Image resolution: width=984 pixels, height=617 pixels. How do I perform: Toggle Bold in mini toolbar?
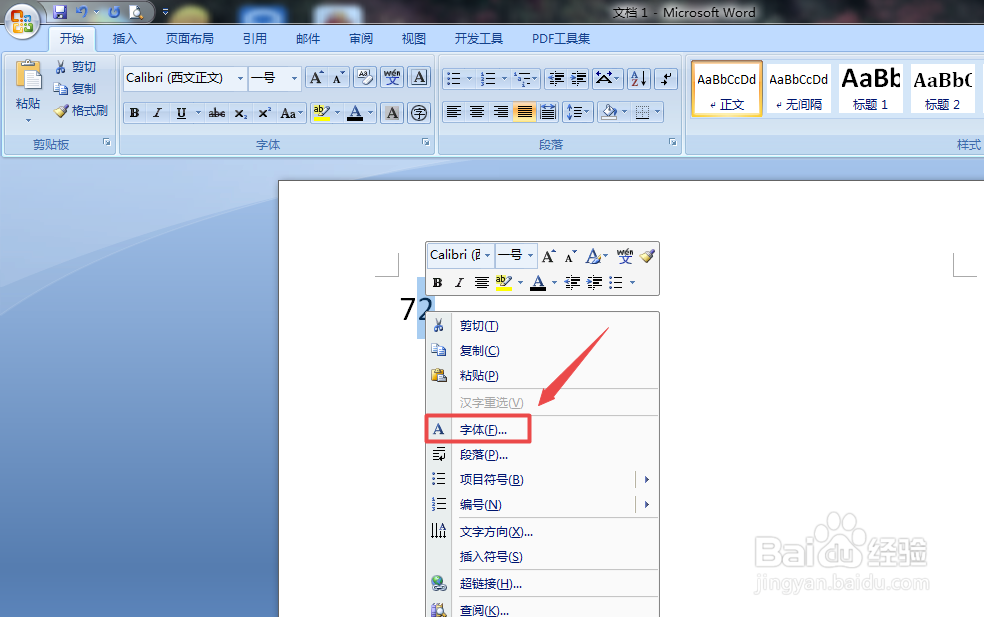[x=437, y=282]
